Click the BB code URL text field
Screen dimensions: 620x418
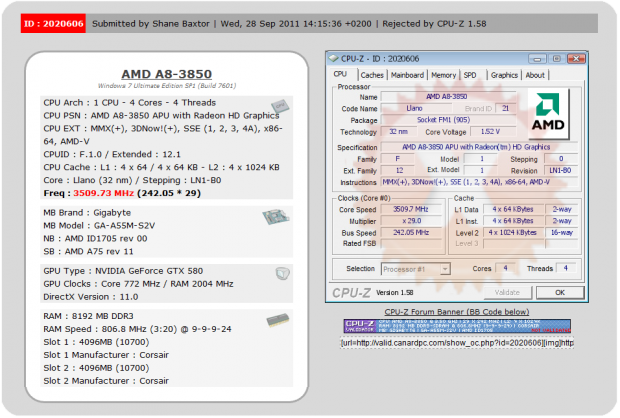(x=457, y=343)
